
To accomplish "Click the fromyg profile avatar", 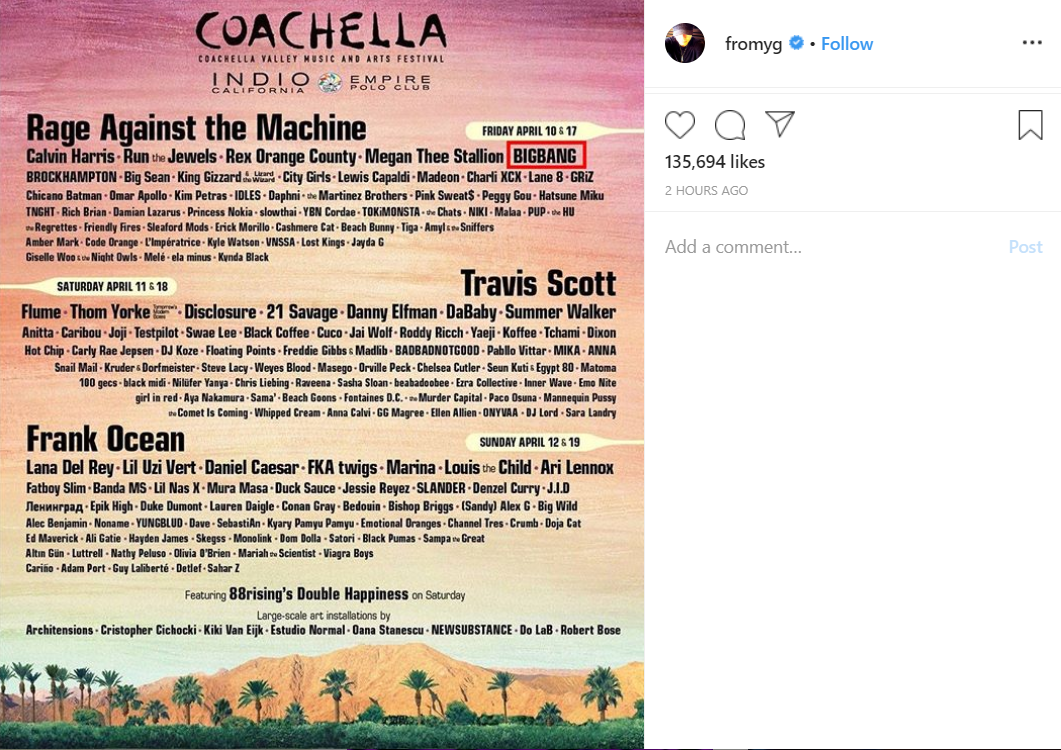I will [x=685, y=43].
